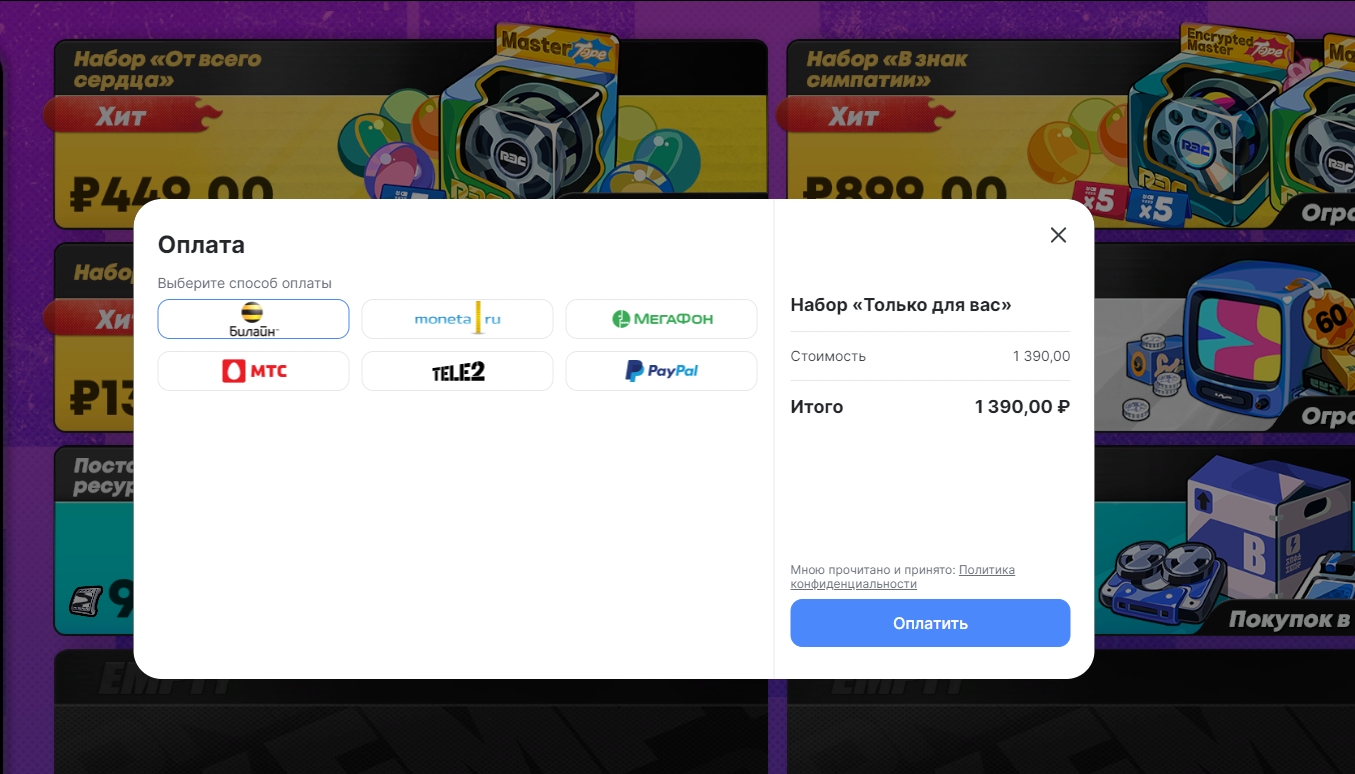Click the blue Оплатить button

click(x=930, y=623)
